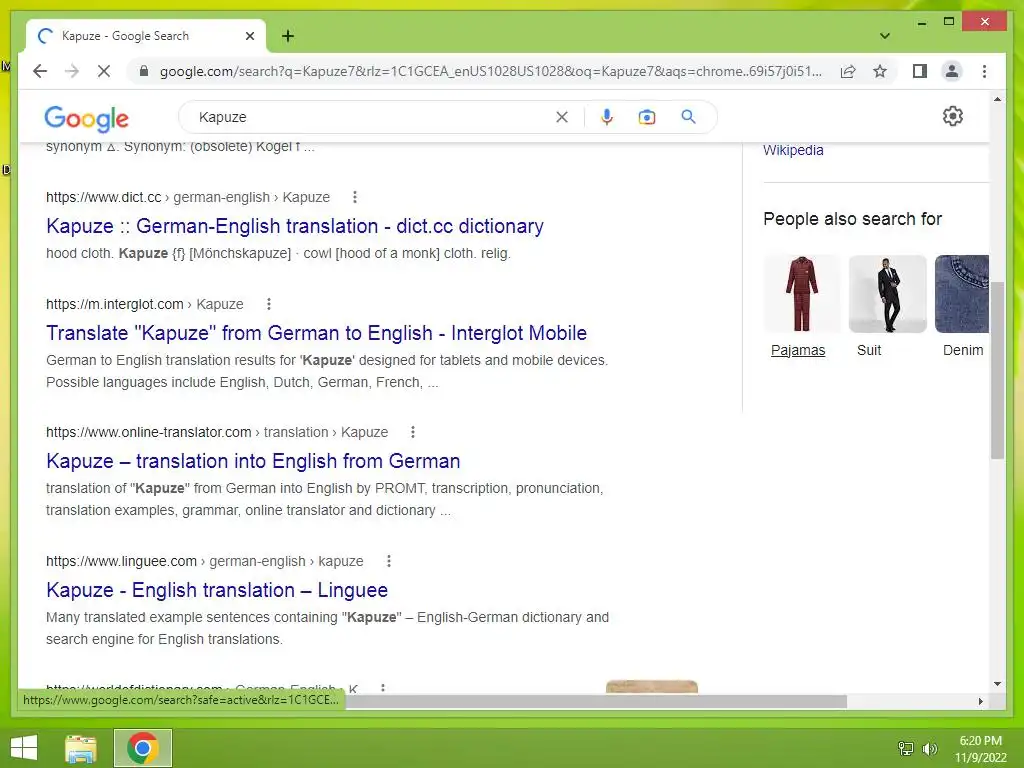Open the Linguee English translation result
The width and height of the screenshot is (1024, 768).
[217, 590]
